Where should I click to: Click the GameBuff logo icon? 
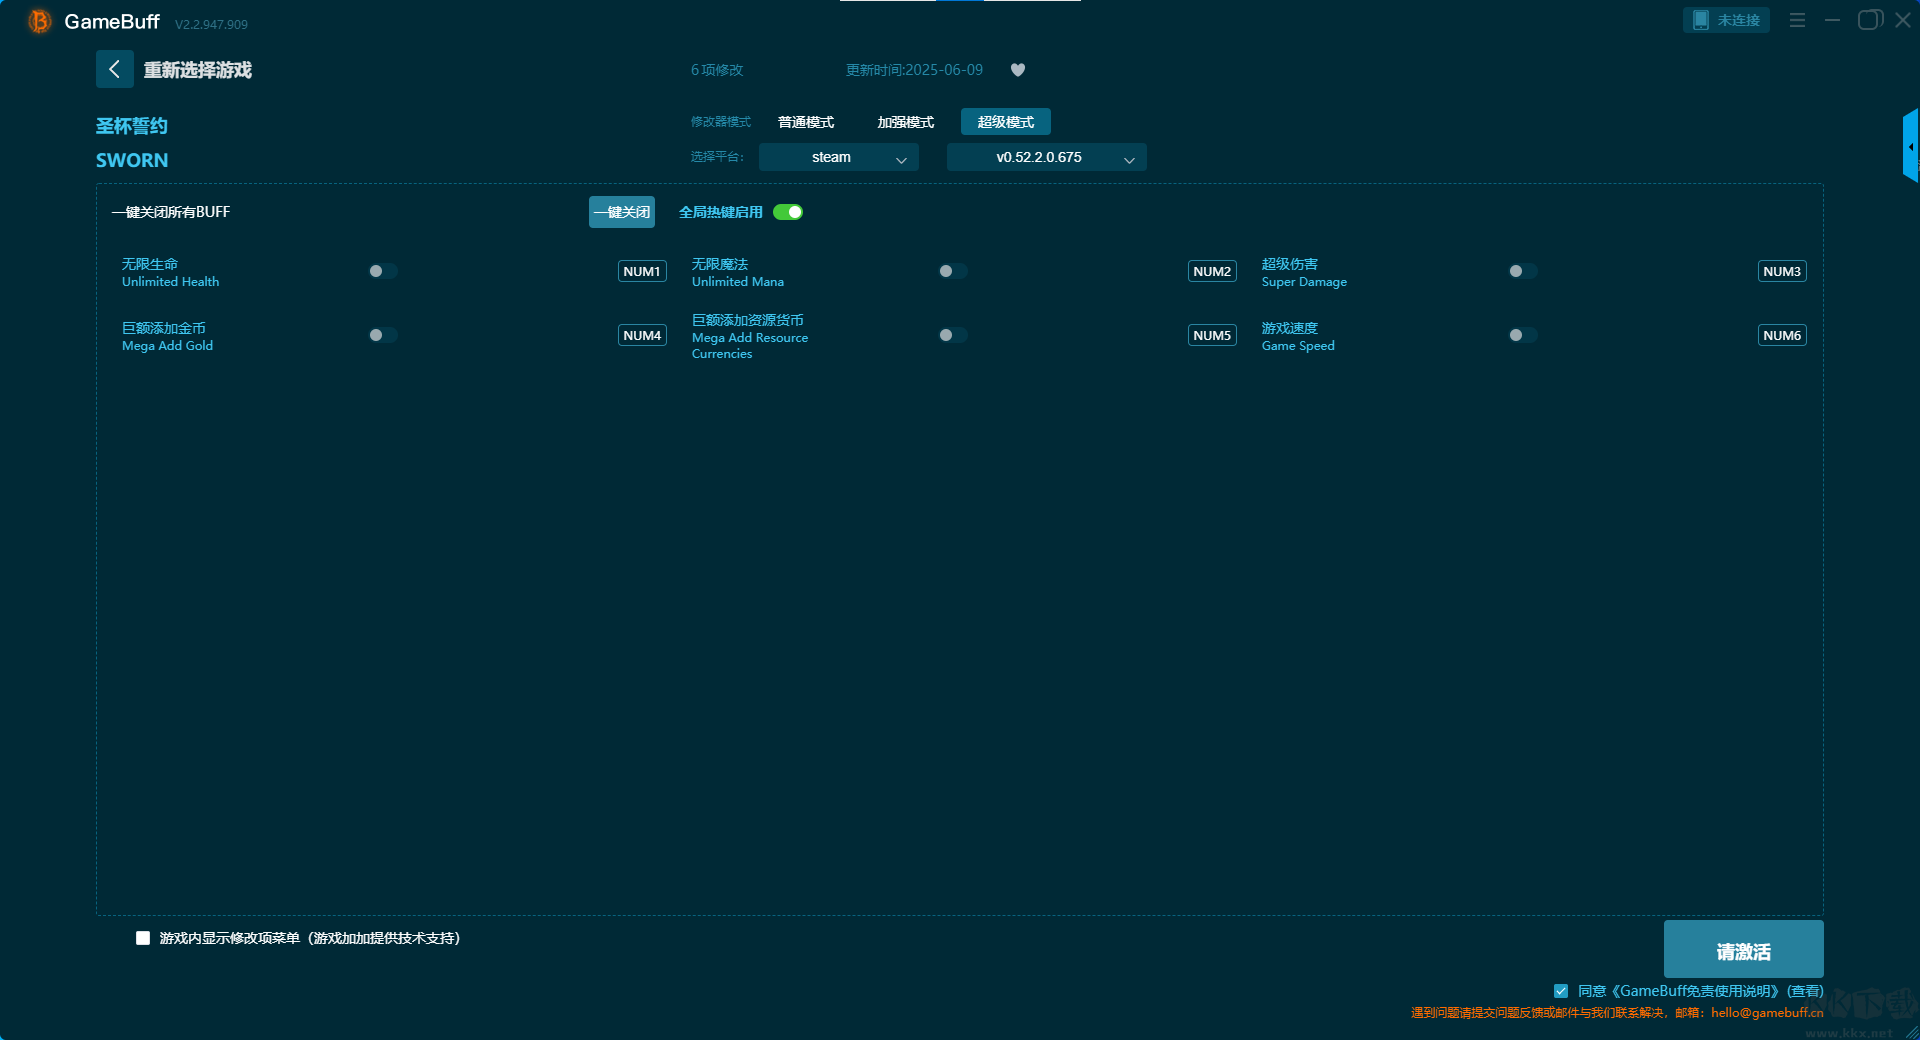click(x=39, y=21)
